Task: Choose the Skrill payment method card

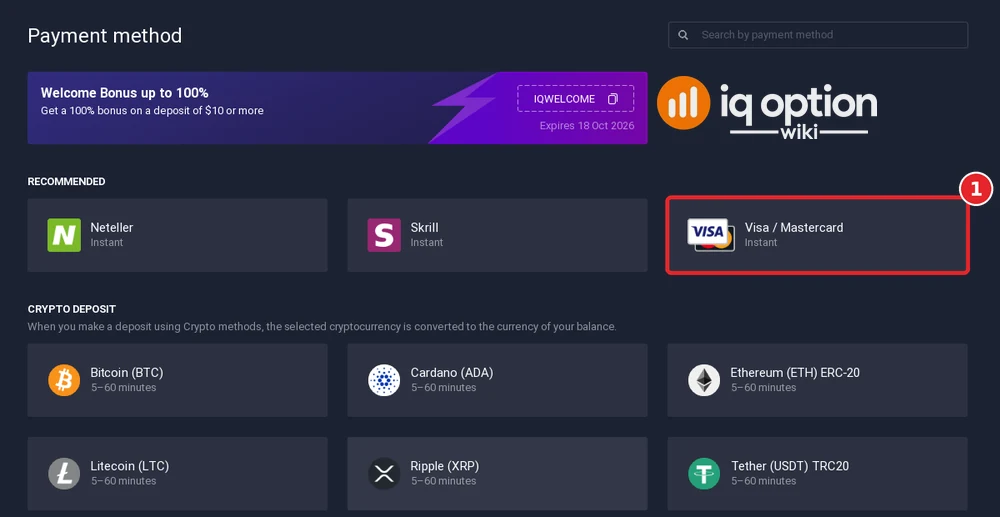Action: 497,235
